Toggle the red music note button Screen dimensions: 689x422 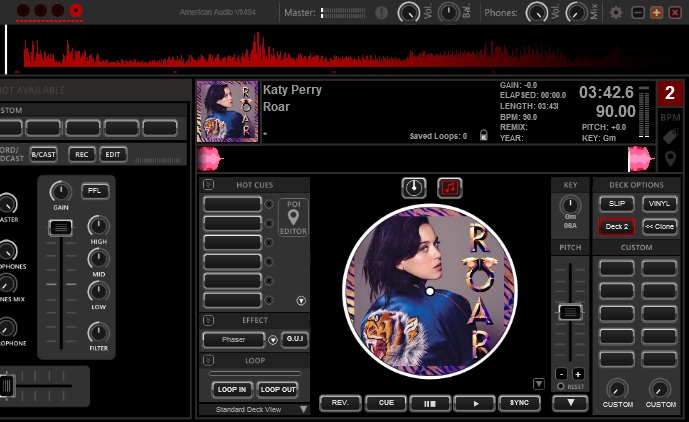coord(450,188)
